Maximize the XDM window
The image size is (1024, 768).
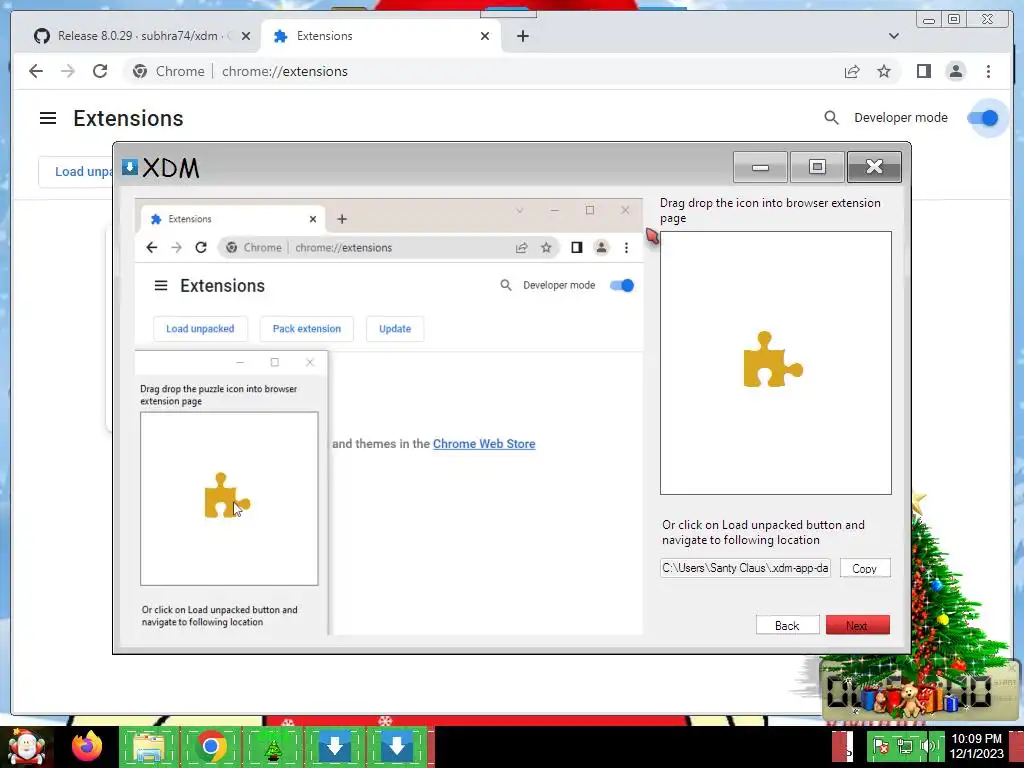click(817, 167)
